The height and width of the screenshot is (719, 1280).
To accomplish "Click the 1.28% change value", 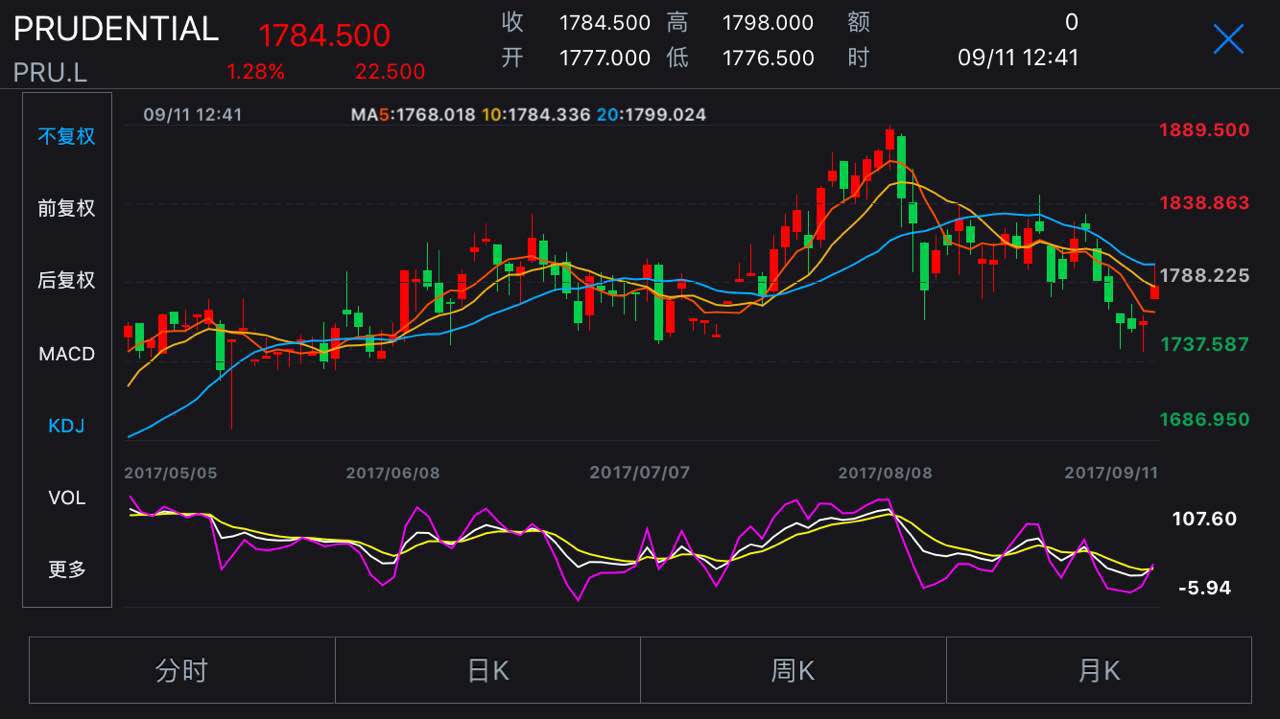I will pos(256,72).
